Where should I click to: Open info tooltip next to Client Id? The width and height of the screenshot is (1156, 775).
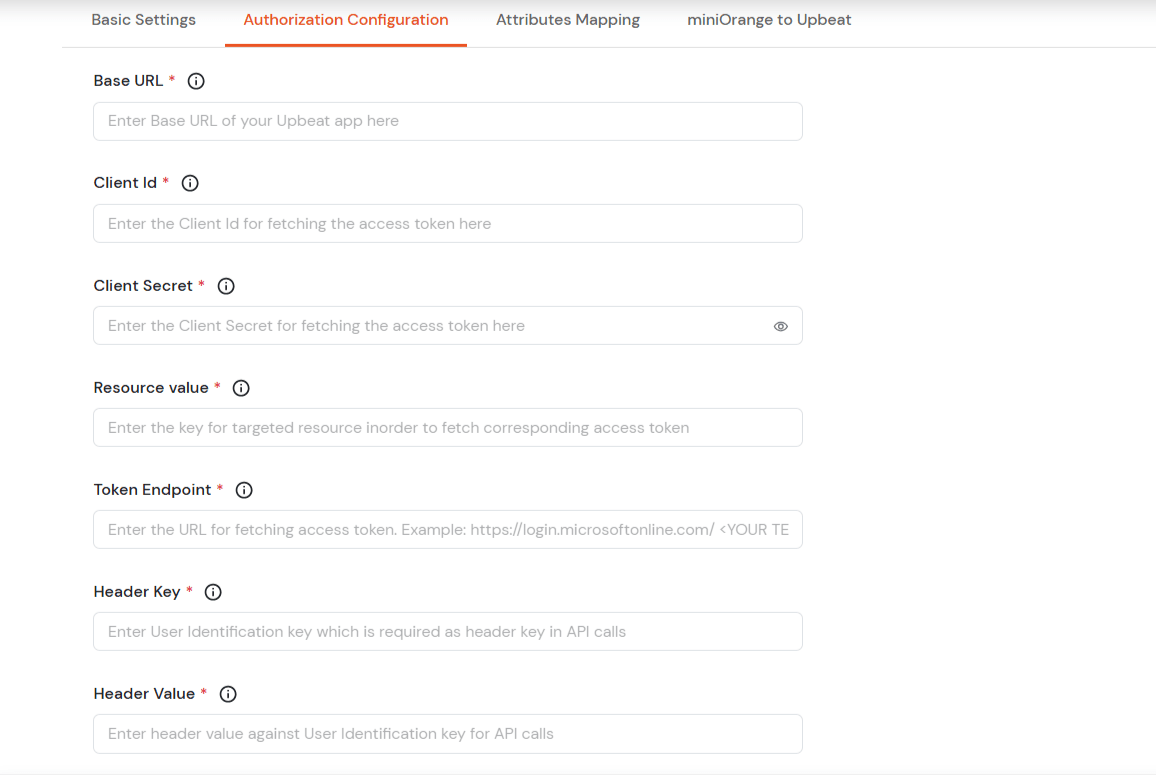[x=189, y=183]
